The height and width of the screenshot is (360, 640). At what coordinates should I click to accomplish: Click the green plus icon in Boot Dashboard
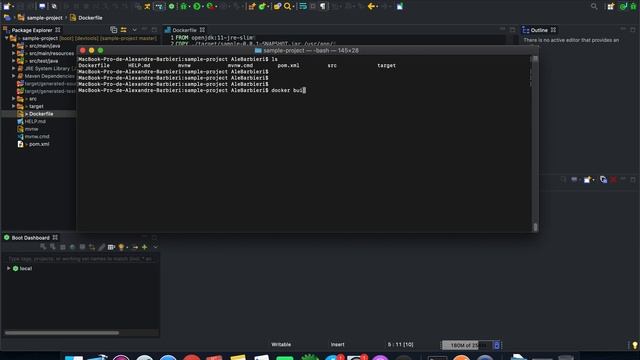click(144, 247)
